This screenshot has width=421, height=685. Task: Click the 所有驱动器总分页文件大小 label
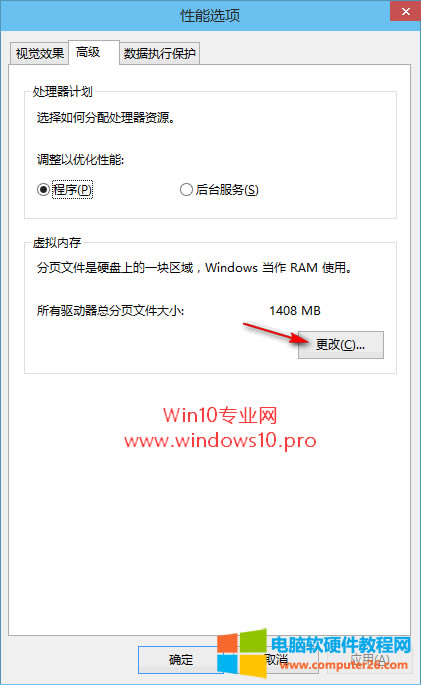110,311
